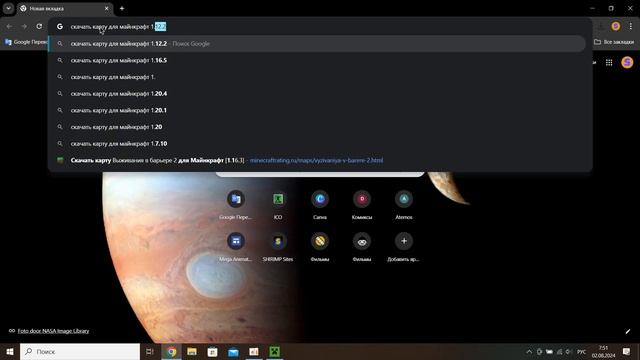Open the Google Переводчик bookmark
Image resolution: width=640 pixels, height=360 pixels.
[x=26, y=42]
